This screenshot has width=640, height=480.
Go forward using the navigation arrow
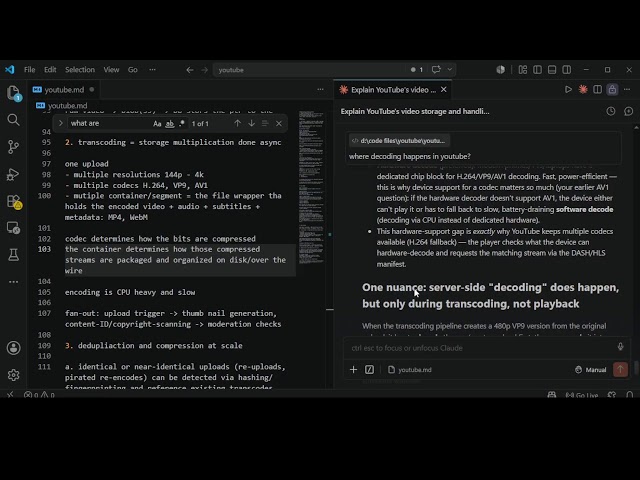click(x=204, y=70)
